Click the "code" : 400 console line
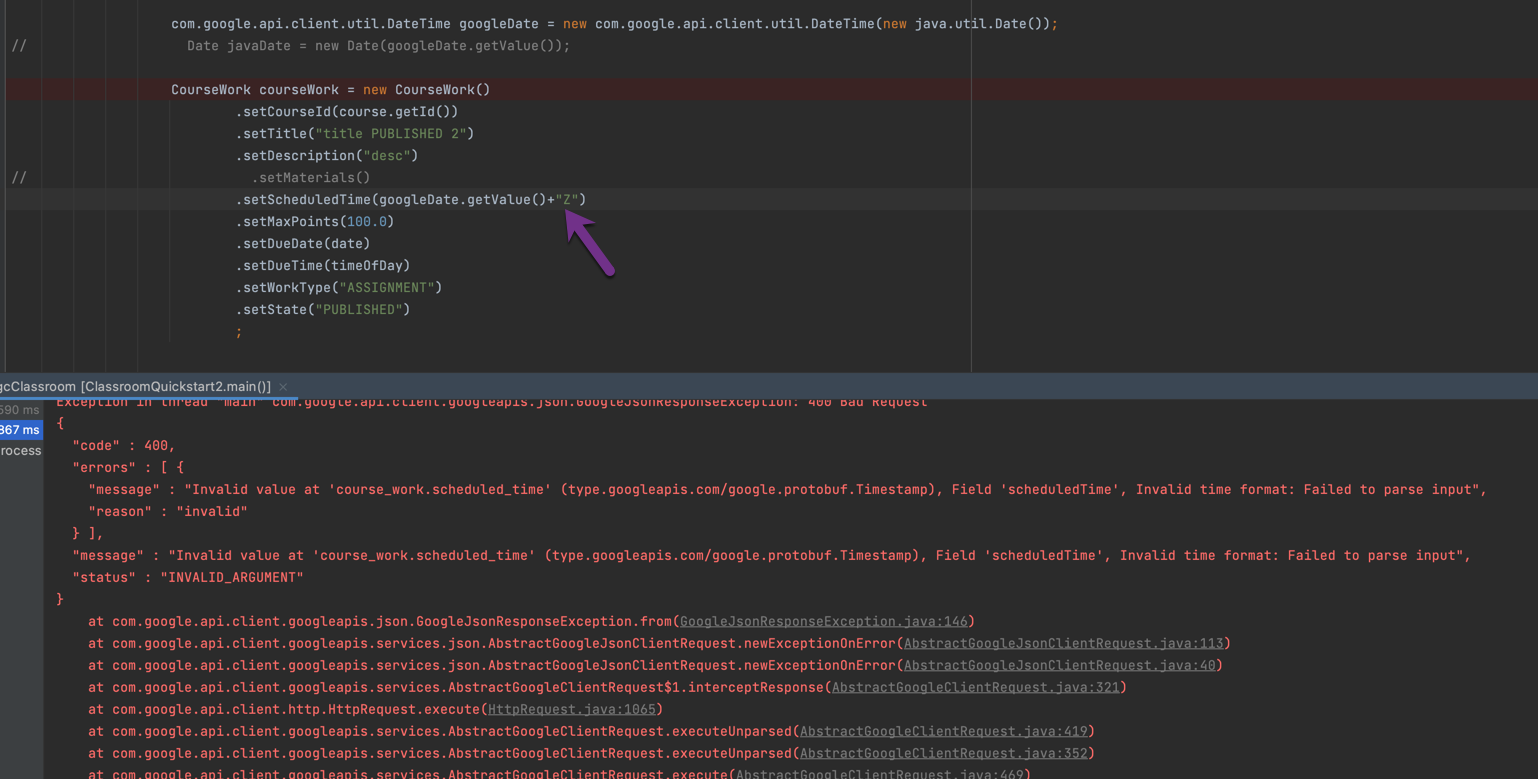 tap(124, 445)
